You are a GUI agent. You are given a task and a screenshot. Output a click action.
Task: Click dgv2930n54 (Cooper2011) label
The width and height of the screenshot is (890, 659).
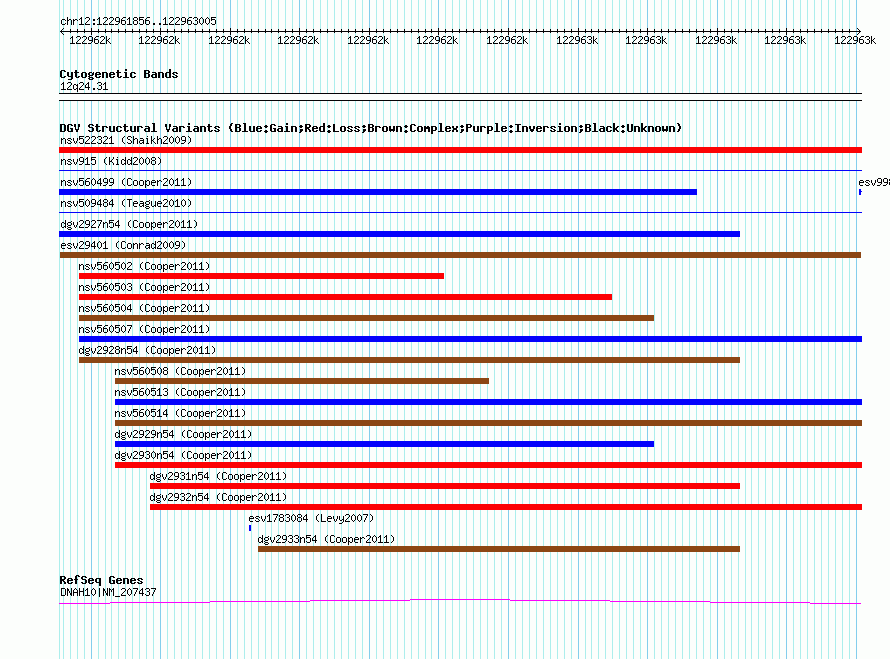[x=183, y=455]
